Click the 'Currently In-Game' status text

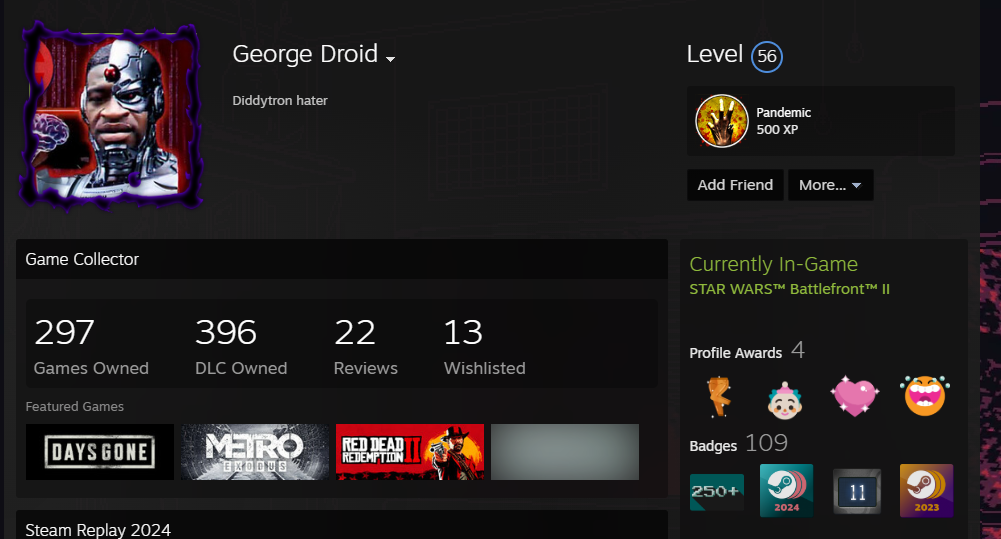(774, 264)
